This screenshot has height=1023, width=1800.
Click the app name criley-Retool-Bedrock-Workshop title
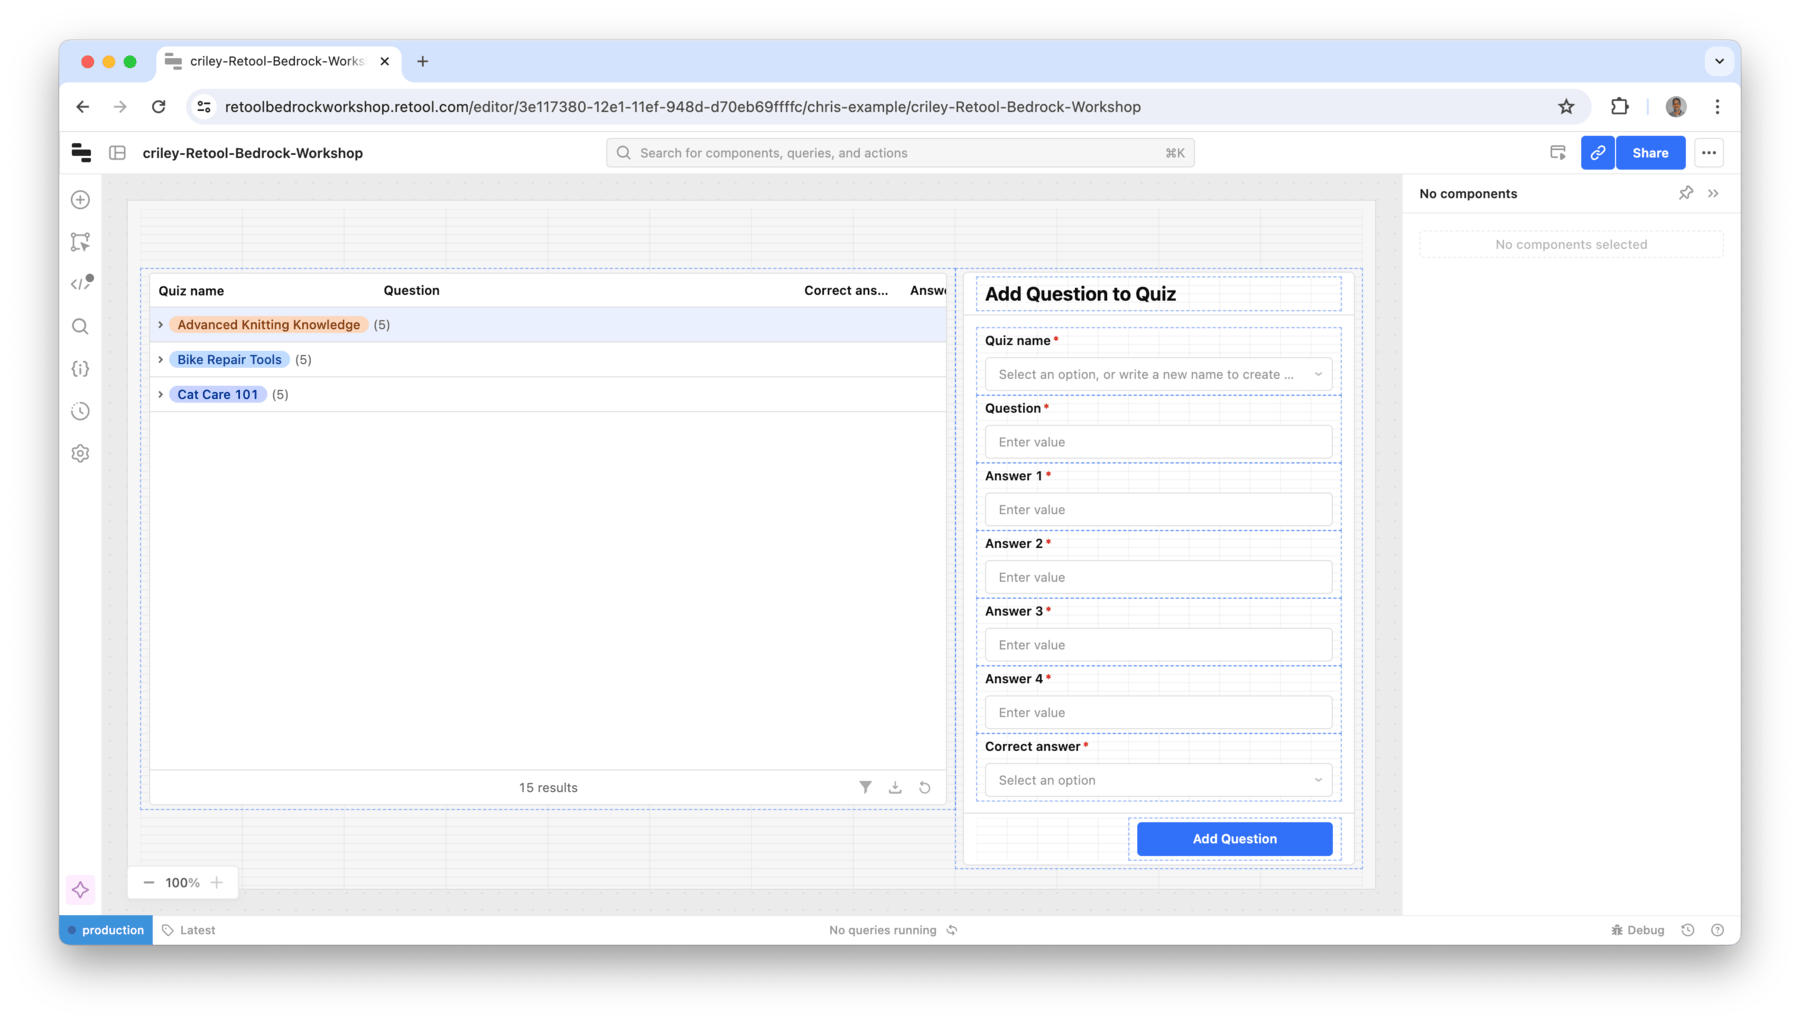[253, 153]
